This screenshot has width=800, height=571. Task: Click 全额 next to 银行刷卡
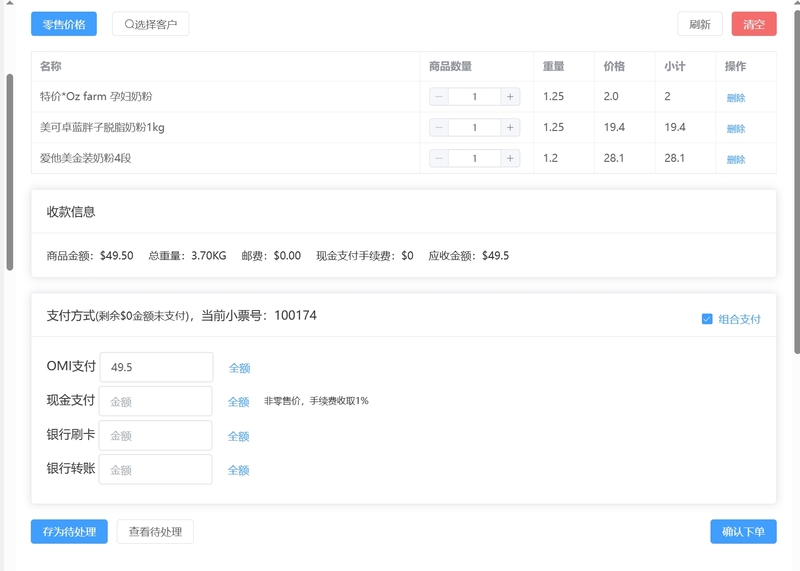238,436
